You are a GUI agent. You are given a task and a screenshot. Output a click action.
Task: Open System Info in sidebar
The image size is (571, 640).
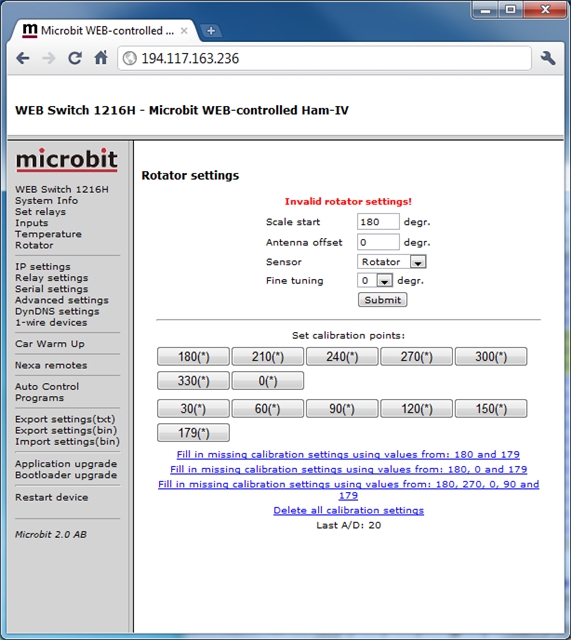[47, 200]
